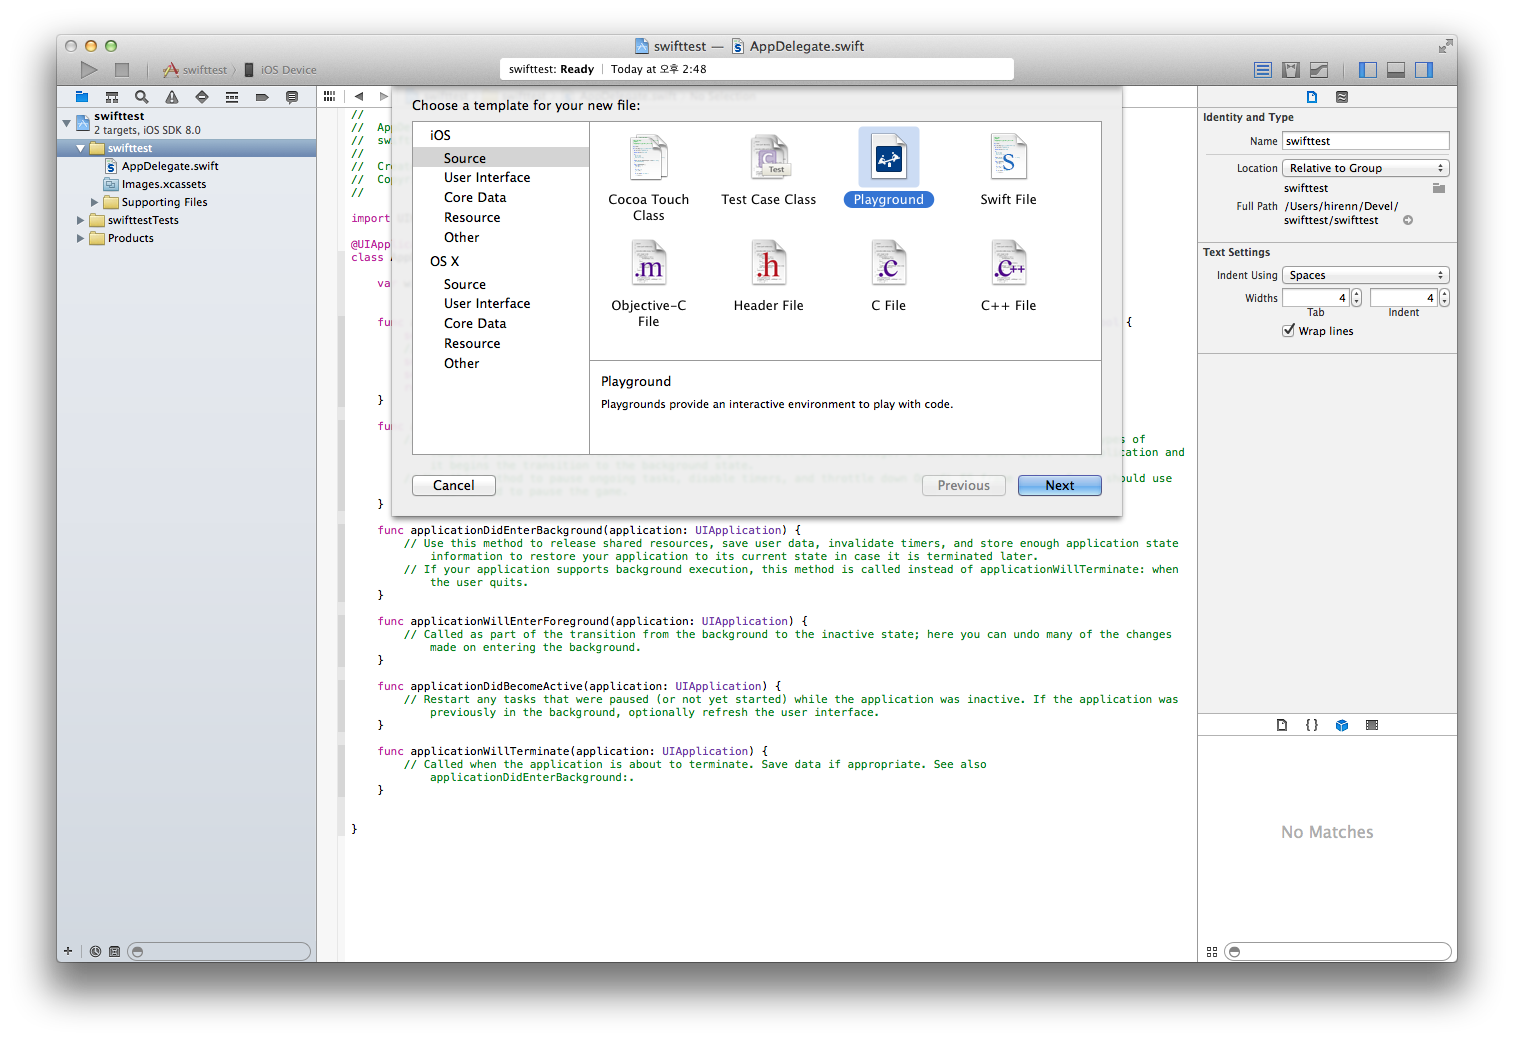Show the Object library
Image resolution: width=1514 pixels, height=1041 pixels.
point(1342,725)
